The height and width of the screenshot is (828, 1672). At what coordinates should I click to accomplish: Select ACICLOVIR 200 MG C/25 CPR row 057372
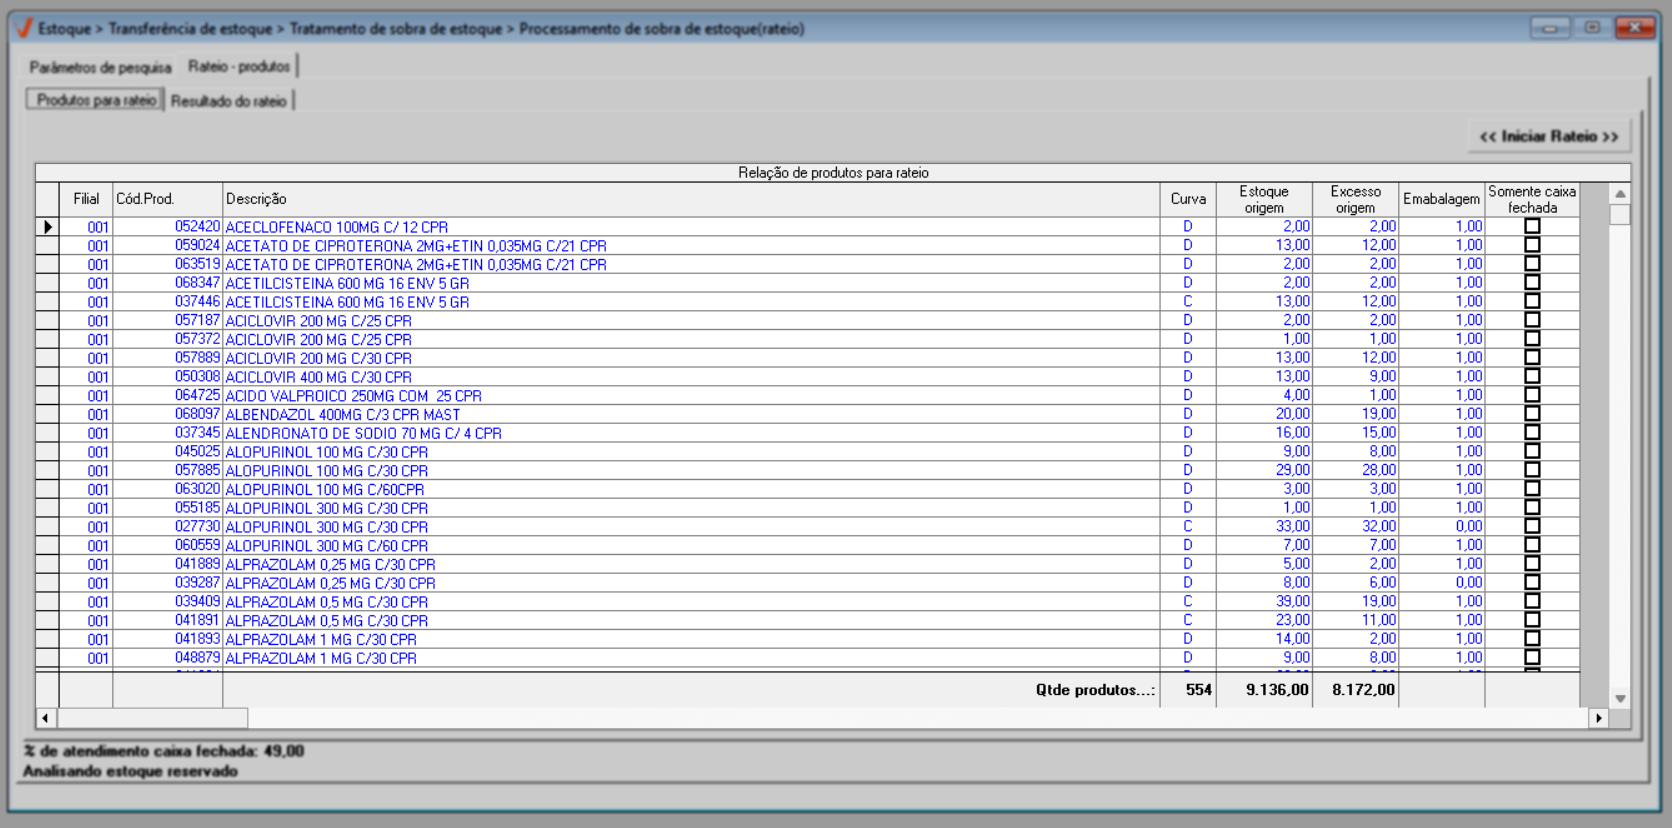807,339
